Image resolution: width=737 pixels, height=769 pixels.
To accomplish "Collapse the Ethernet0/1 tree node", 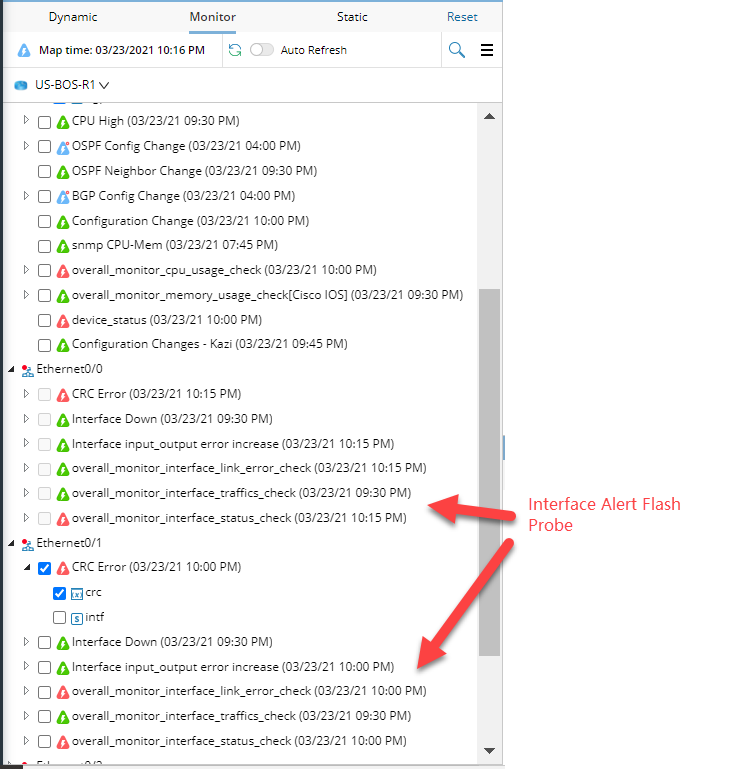I will coord(11,543).
